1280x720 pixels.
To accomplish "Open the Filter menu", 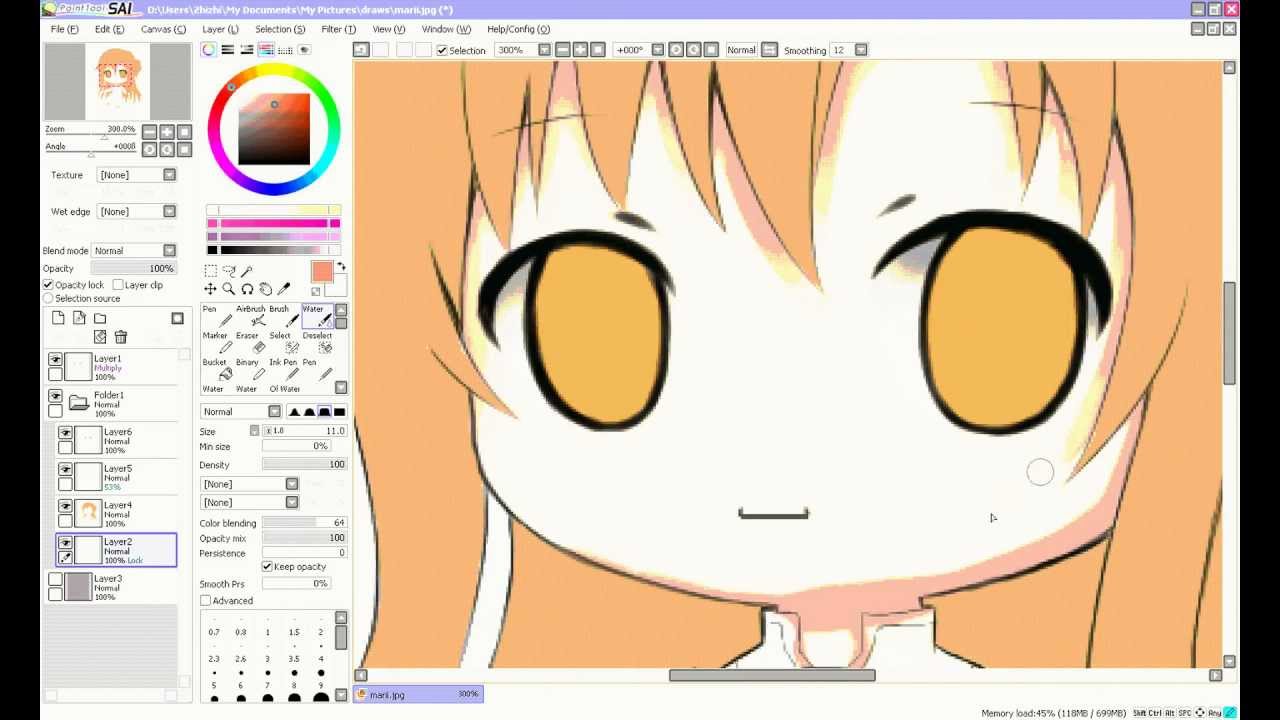I will tap(338, 29).
